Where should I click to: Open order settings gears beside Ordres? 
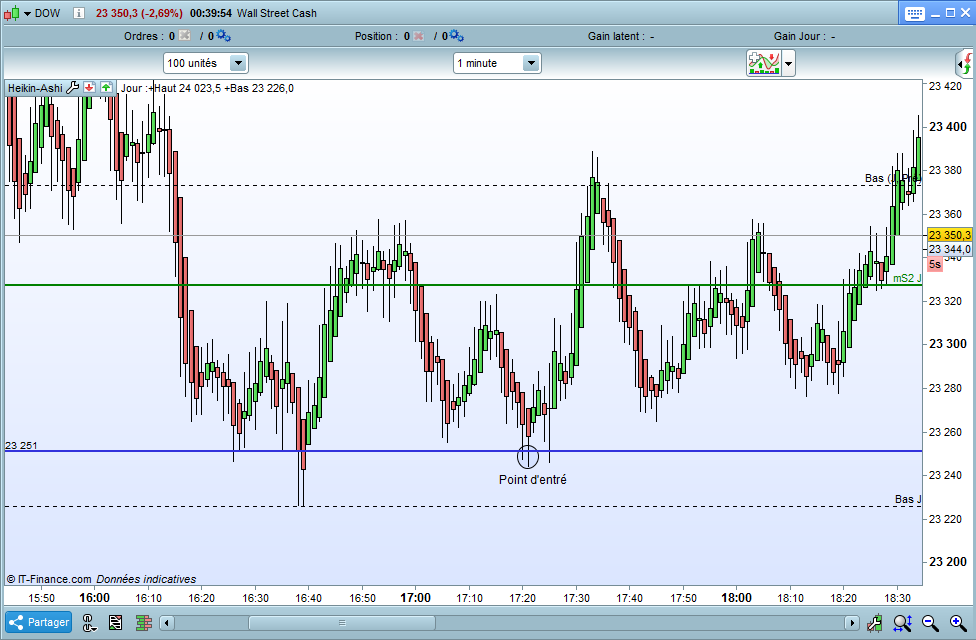[223, 35]
